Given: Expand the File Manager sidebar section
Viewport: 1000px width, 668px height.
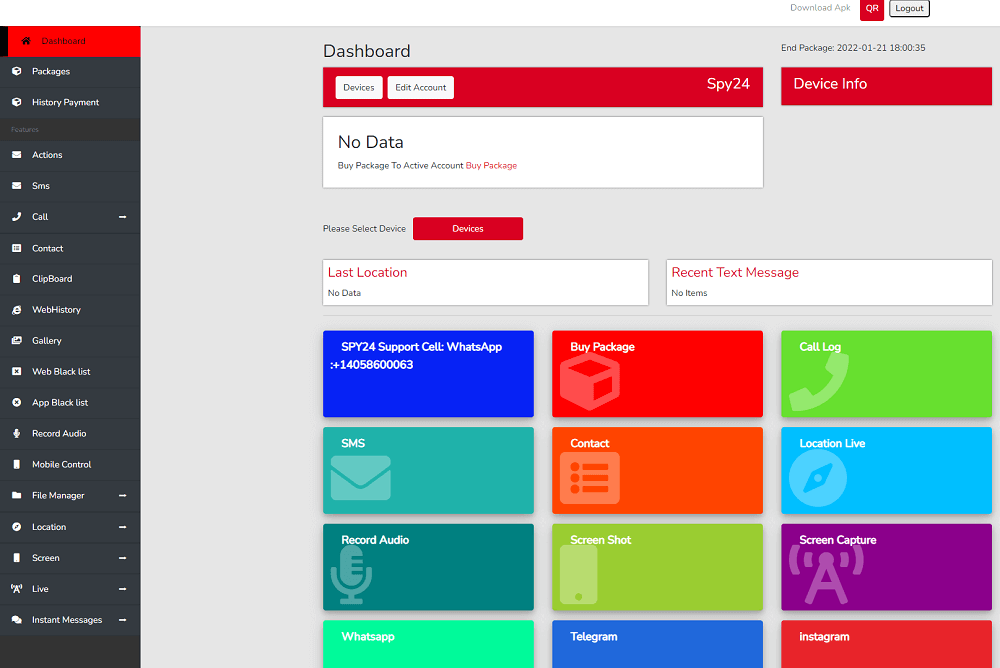Looking at the screenshot, I should point(122,496).
